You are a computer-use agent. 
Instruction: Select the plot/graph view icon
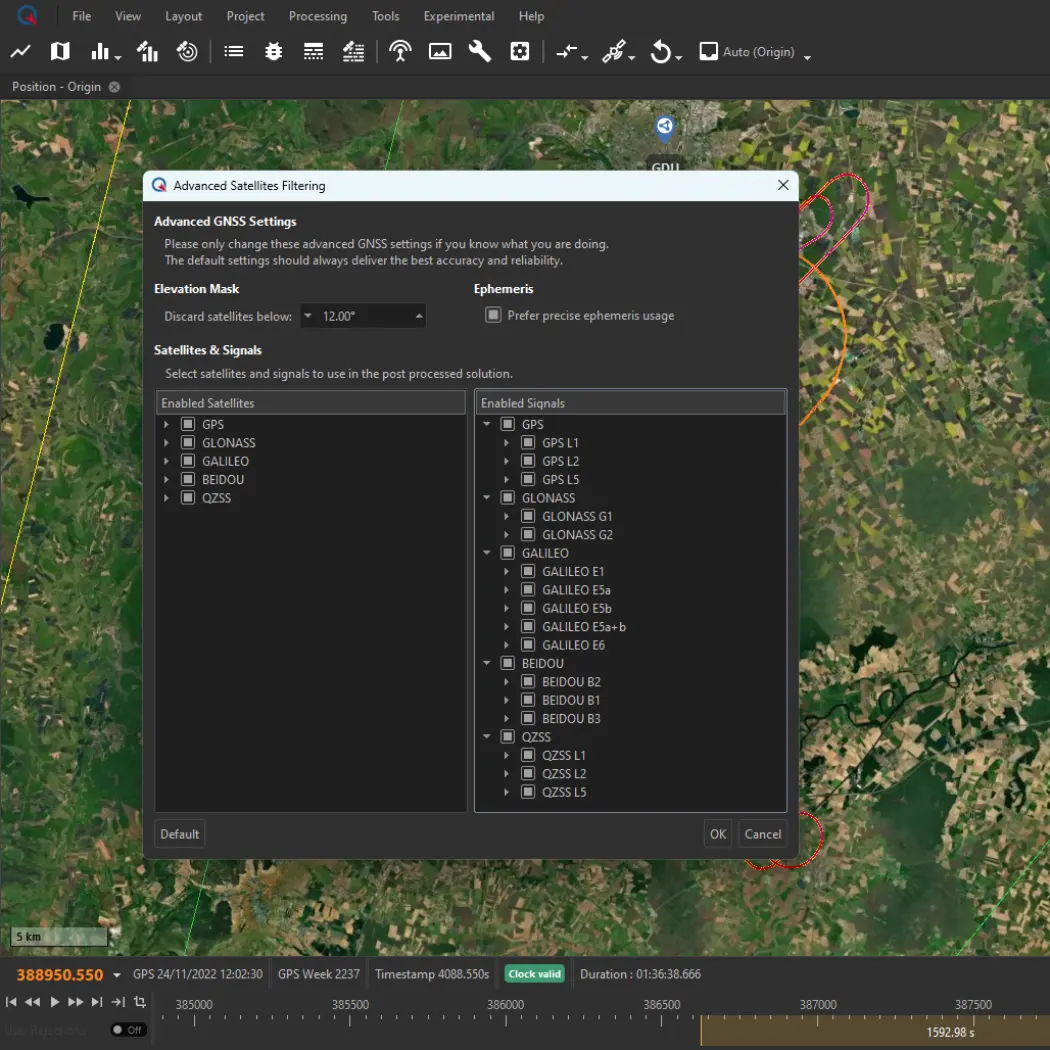click(x=21, y=51)
